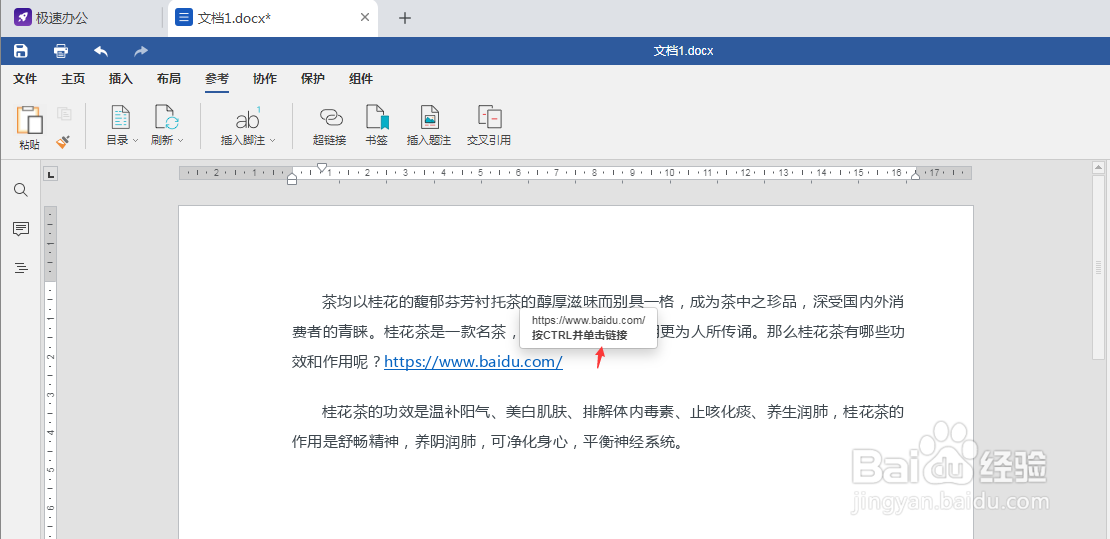Expand the 插入脚注 dropdown arrow

(x=273, y=140)
